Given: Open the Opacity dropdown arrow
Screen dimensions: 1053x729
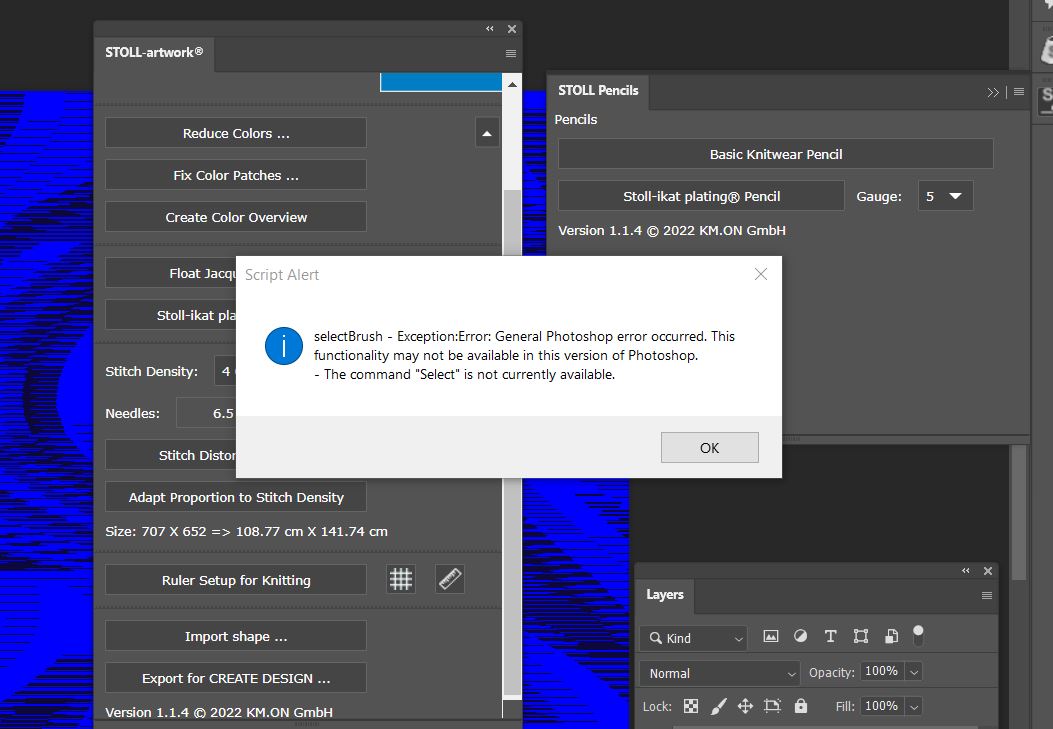Looking at the screenshot, I should click(915, 671).
